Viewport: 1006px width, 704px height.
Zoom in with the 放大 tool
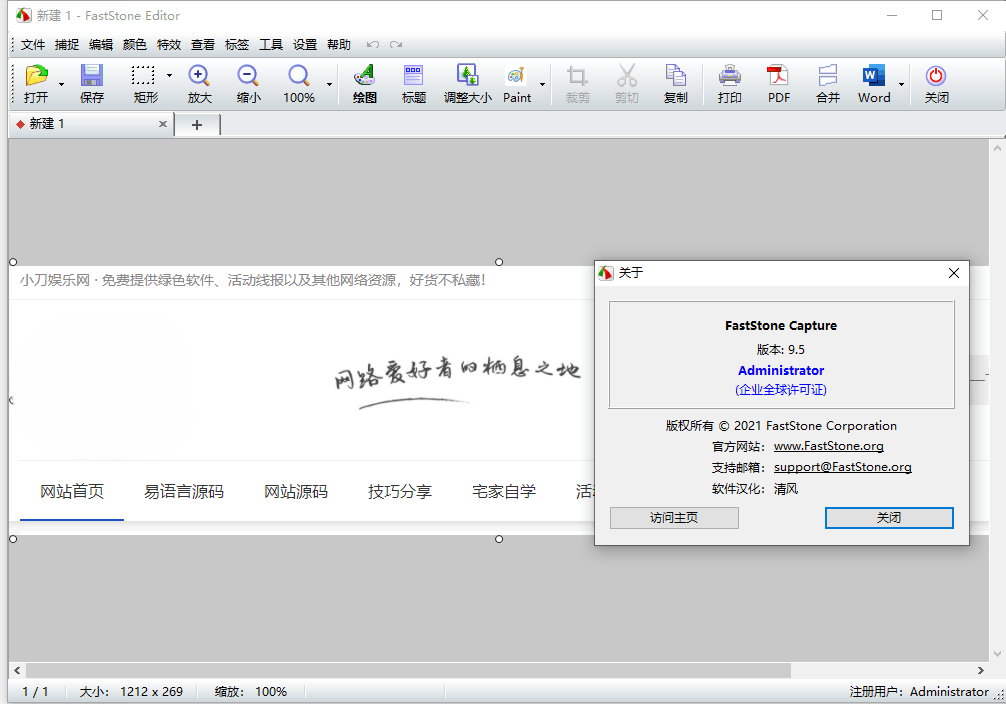coord(199,83)
